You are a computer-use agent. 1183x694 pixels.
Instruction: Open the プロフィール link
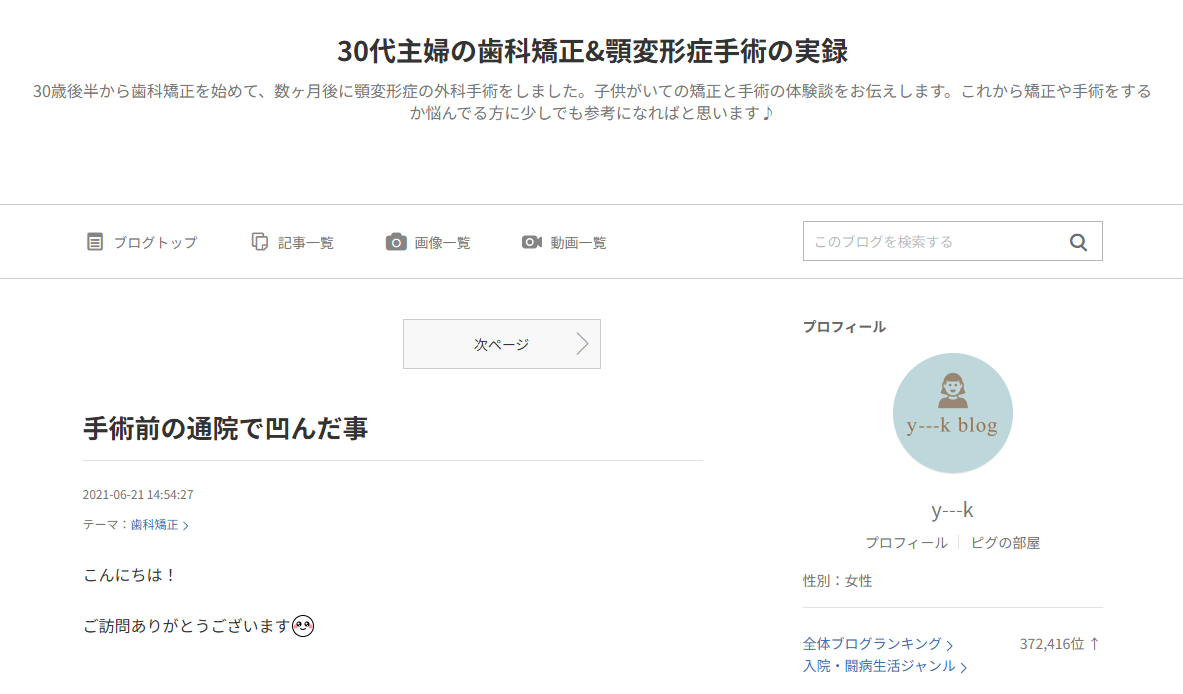tap(906, 542)
